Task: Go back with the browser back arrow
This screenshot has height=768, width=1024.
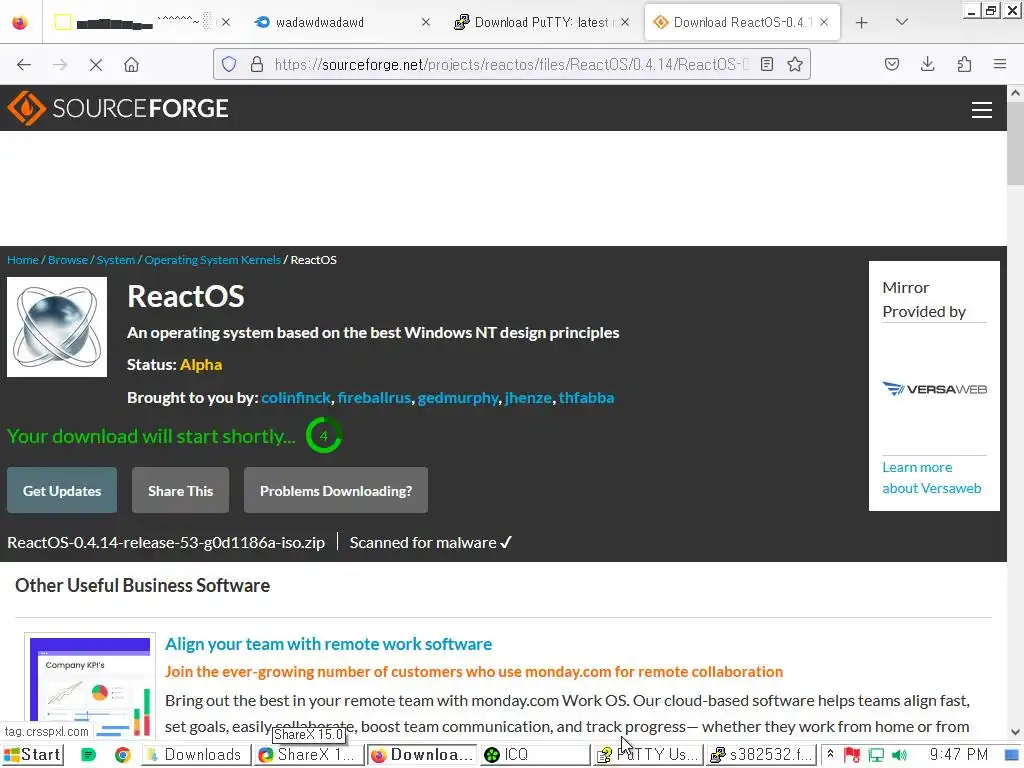Action: tap(24, 65)
